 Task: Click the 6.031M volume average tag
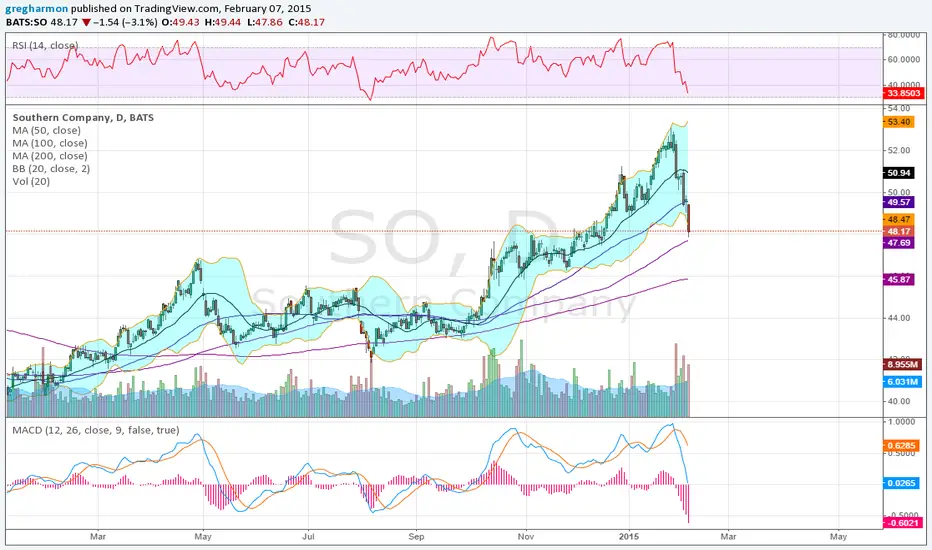[902, 382]
